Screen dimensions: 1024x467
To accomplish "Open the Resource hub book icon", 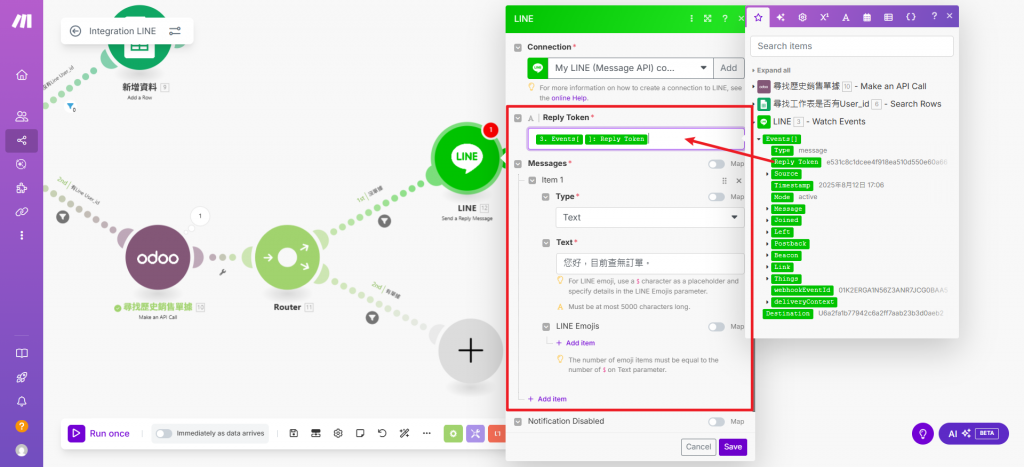I will click(22, 353).
